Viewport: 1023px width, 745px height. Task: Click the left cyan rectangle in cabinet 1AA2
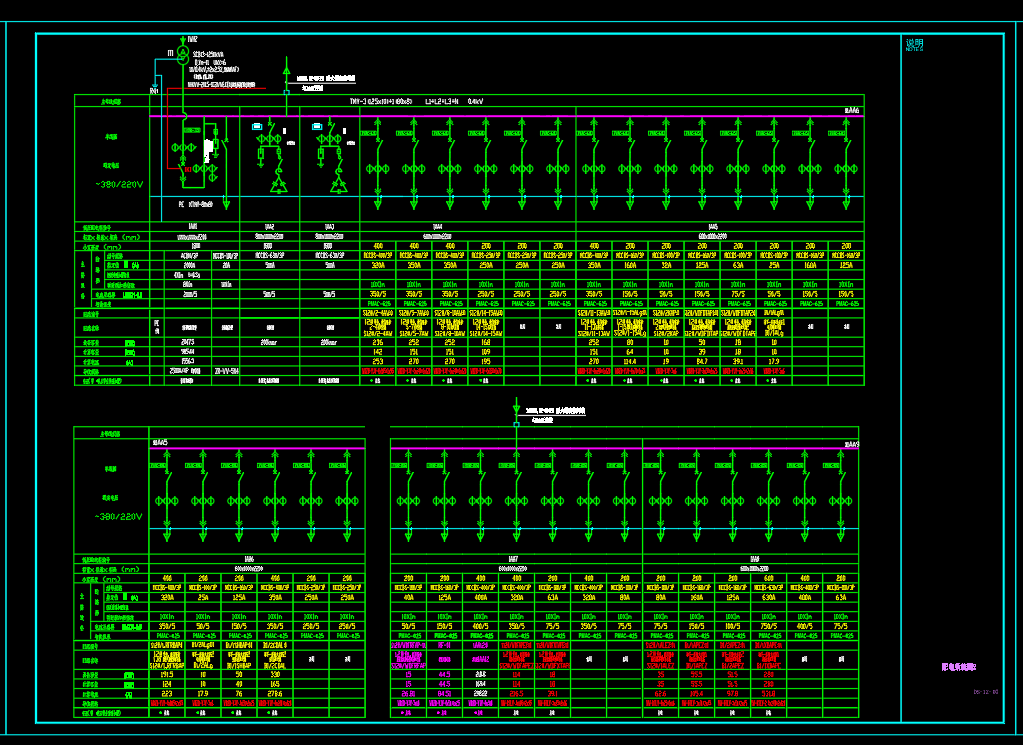(x=257, y=127)
